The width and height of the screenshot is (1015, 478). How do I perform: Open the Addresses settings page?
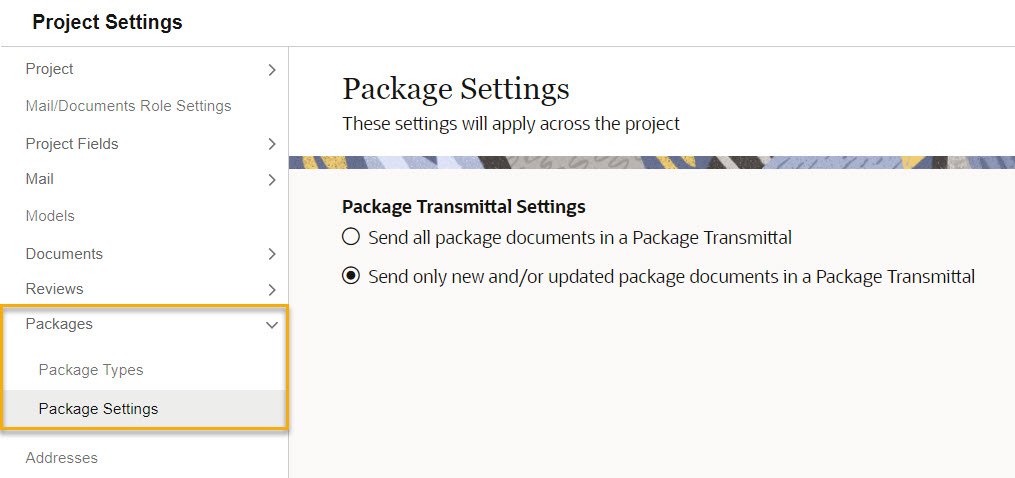tap(61, 458)
